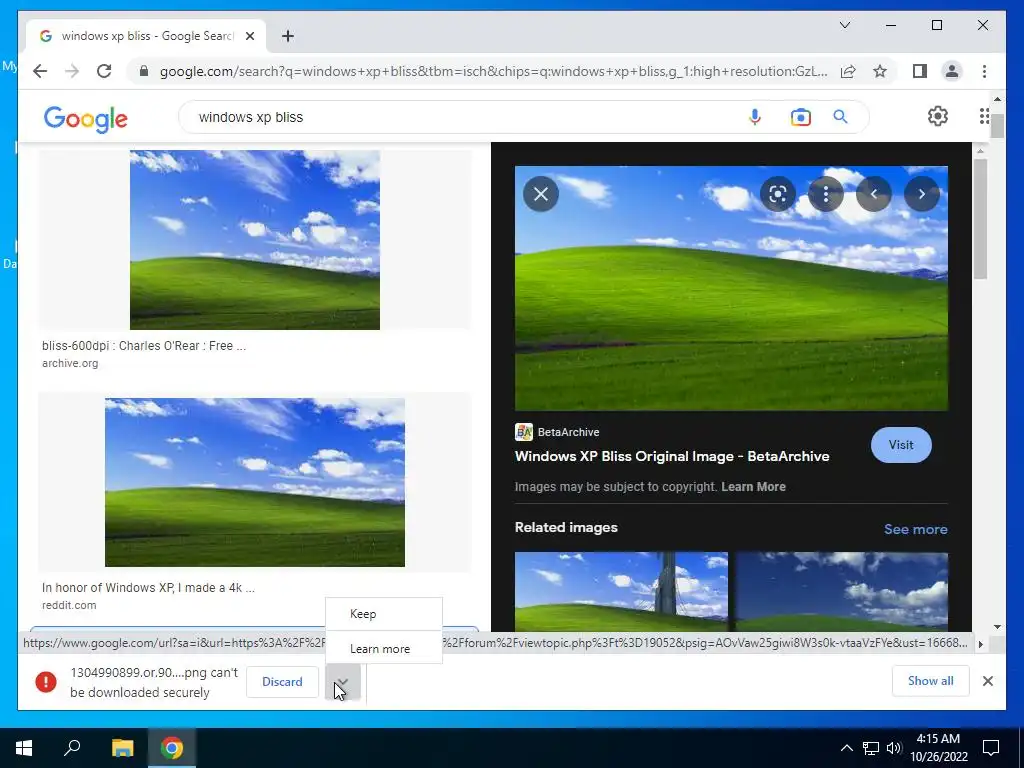Viewport: 1024px width, 768px height.
Task: Focus the Google search box
Action: coord(457,117)
